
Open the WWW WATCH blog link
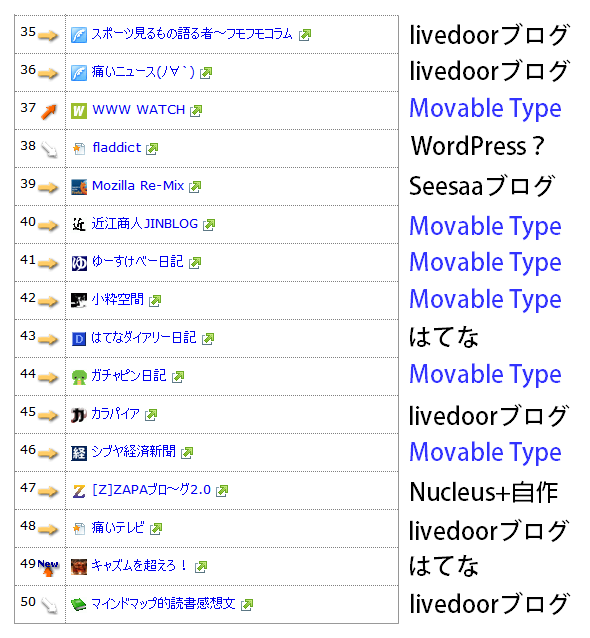138,110
